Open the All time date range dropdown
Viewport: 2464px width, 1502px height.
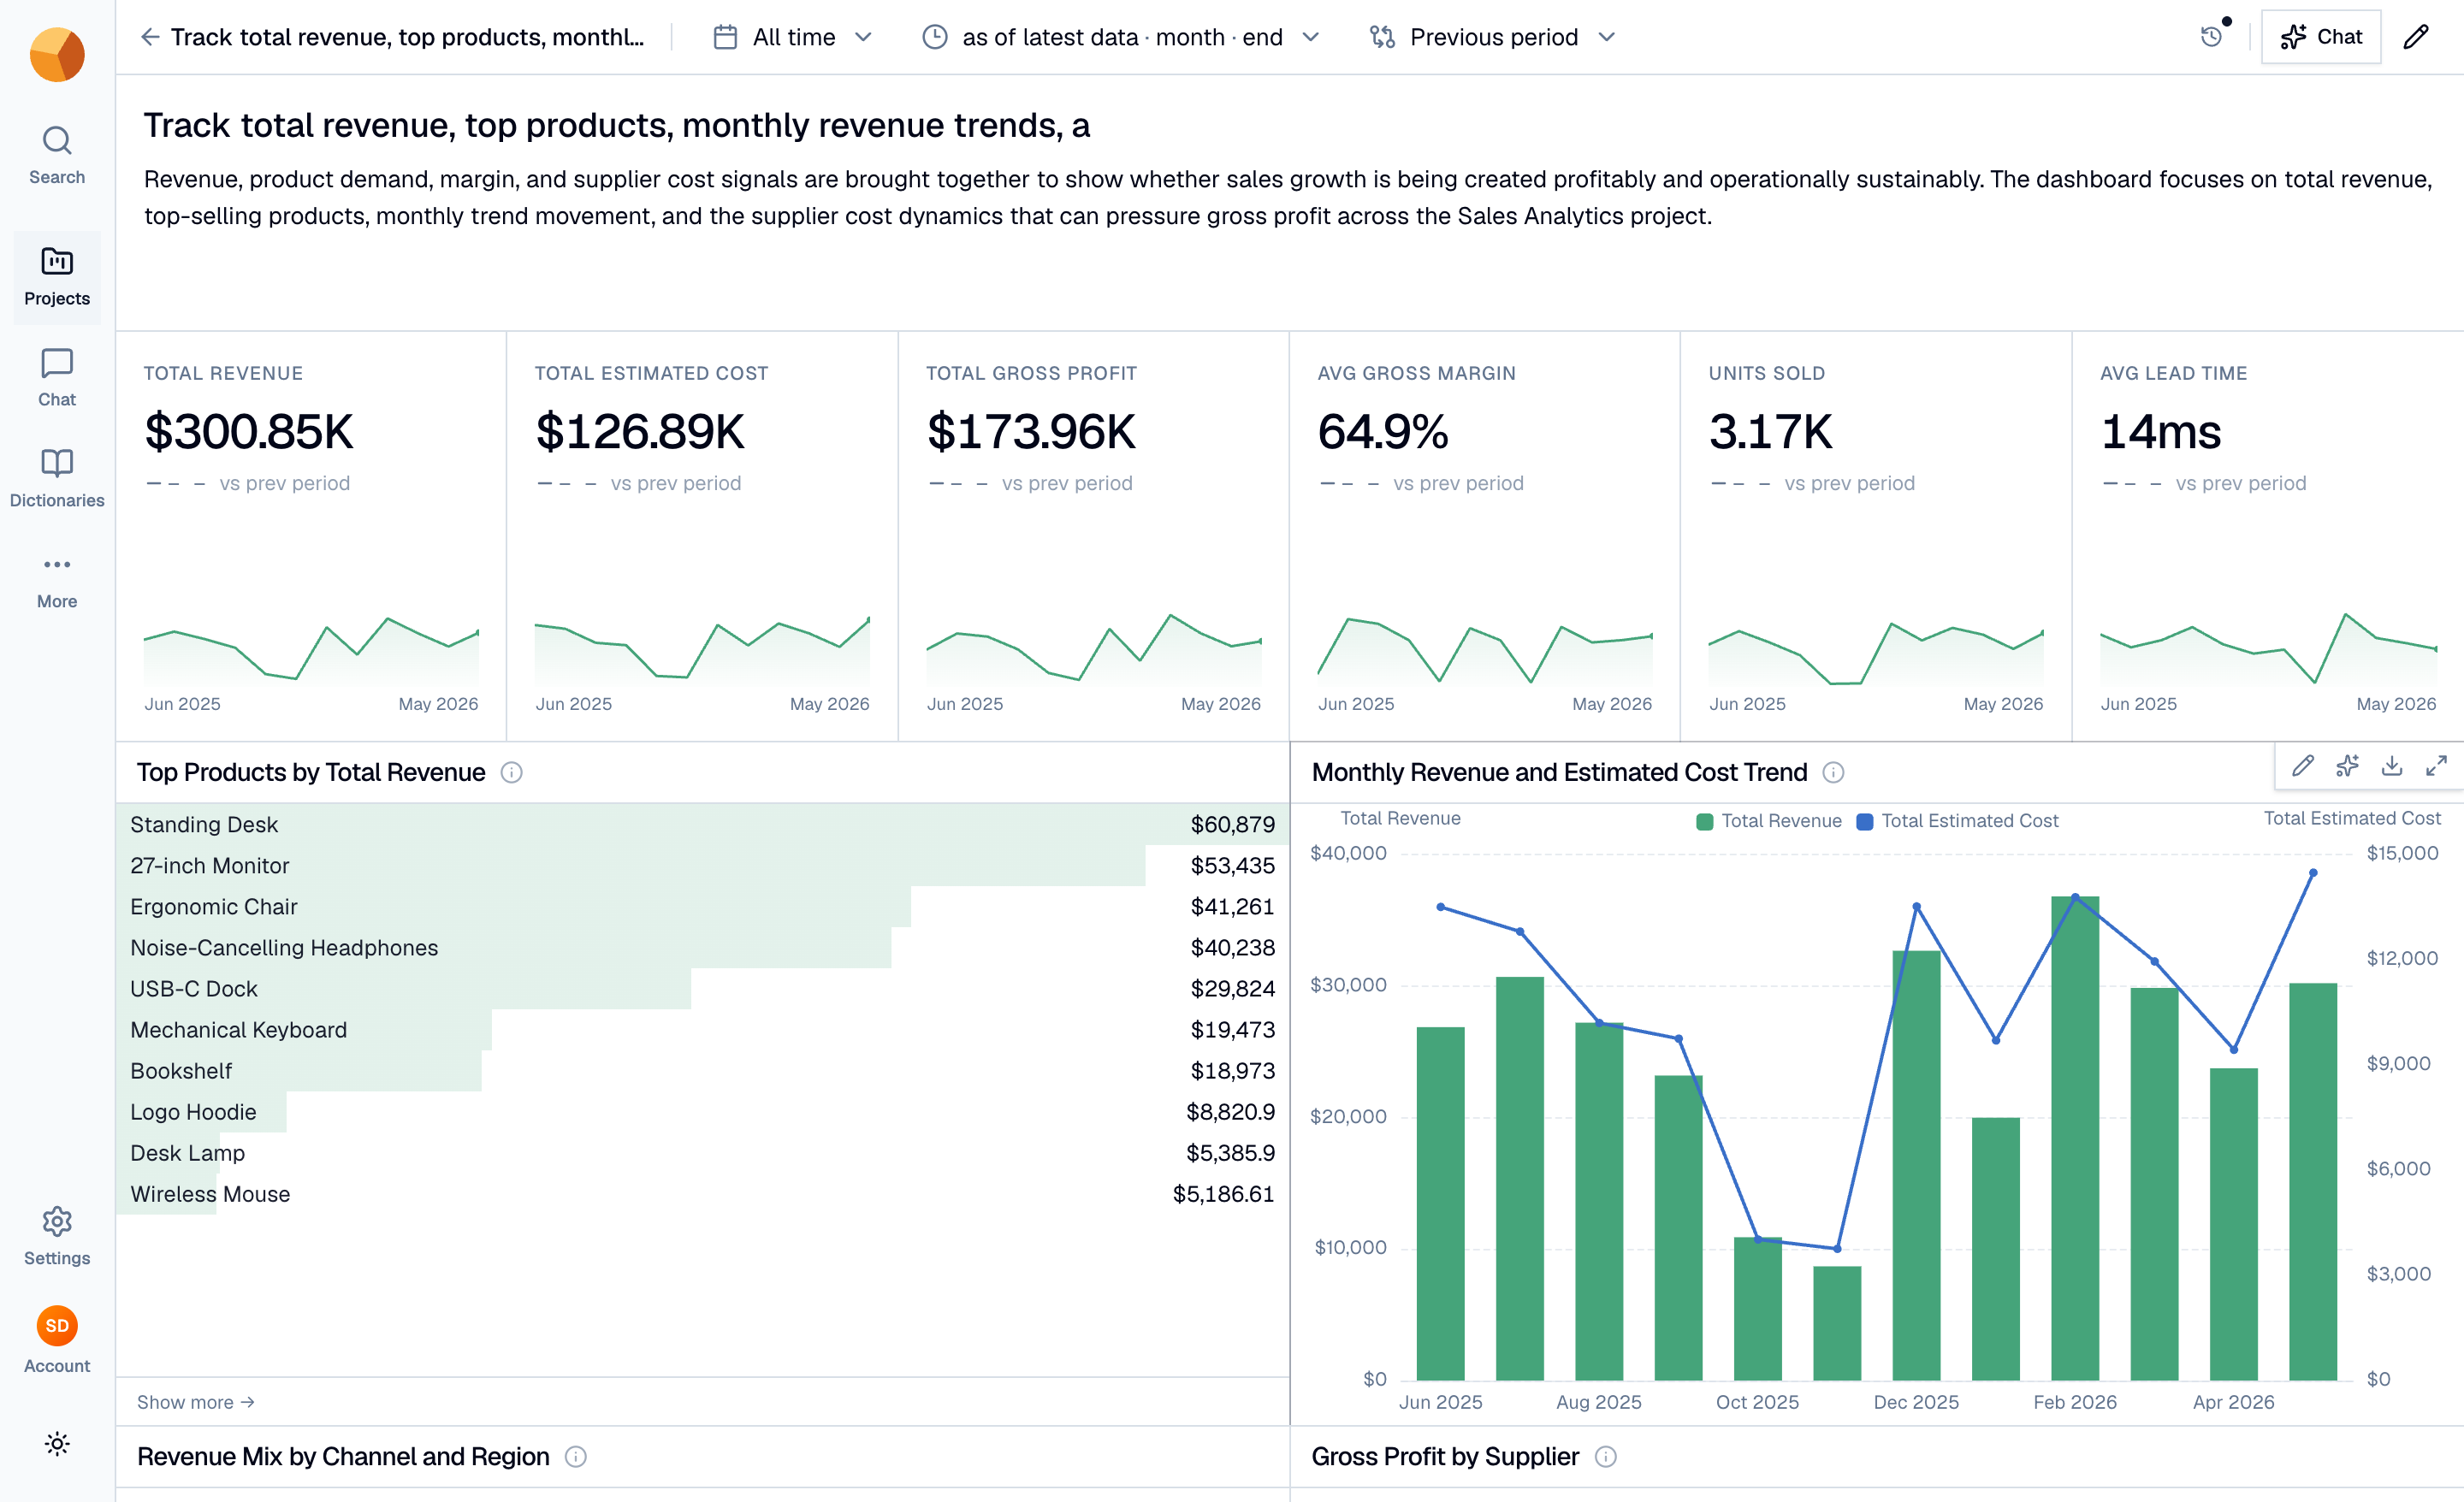[x=793, y=37]
